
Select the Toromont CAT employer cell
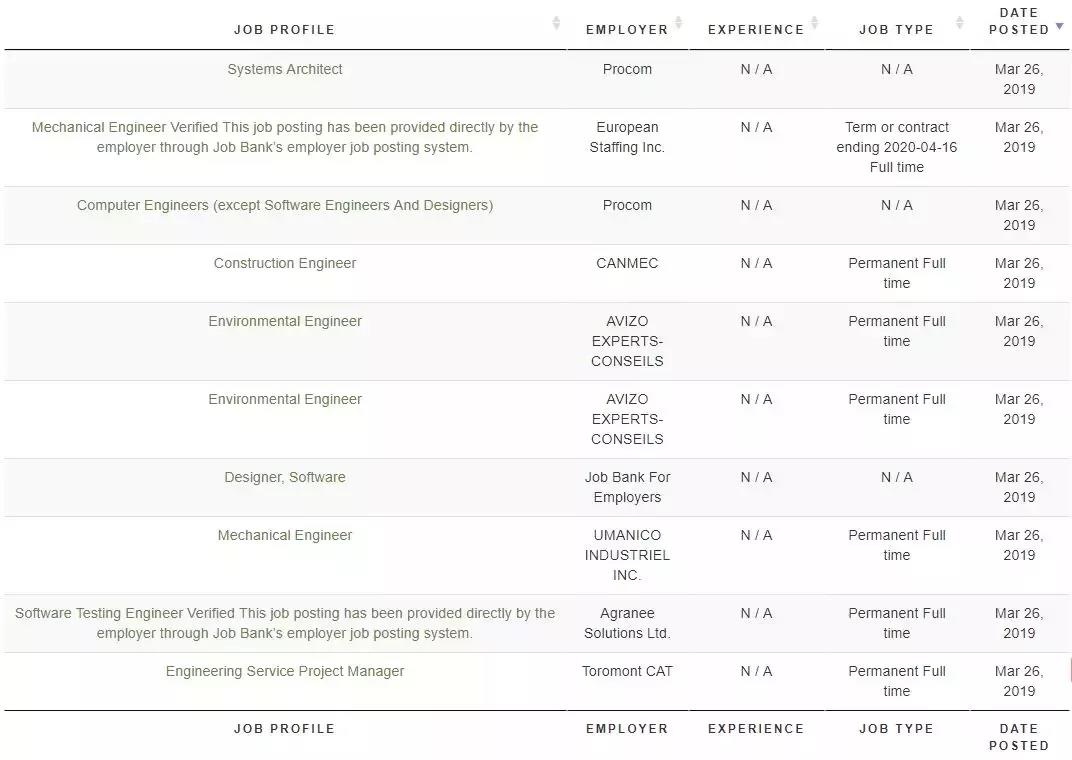click(627, 671)
